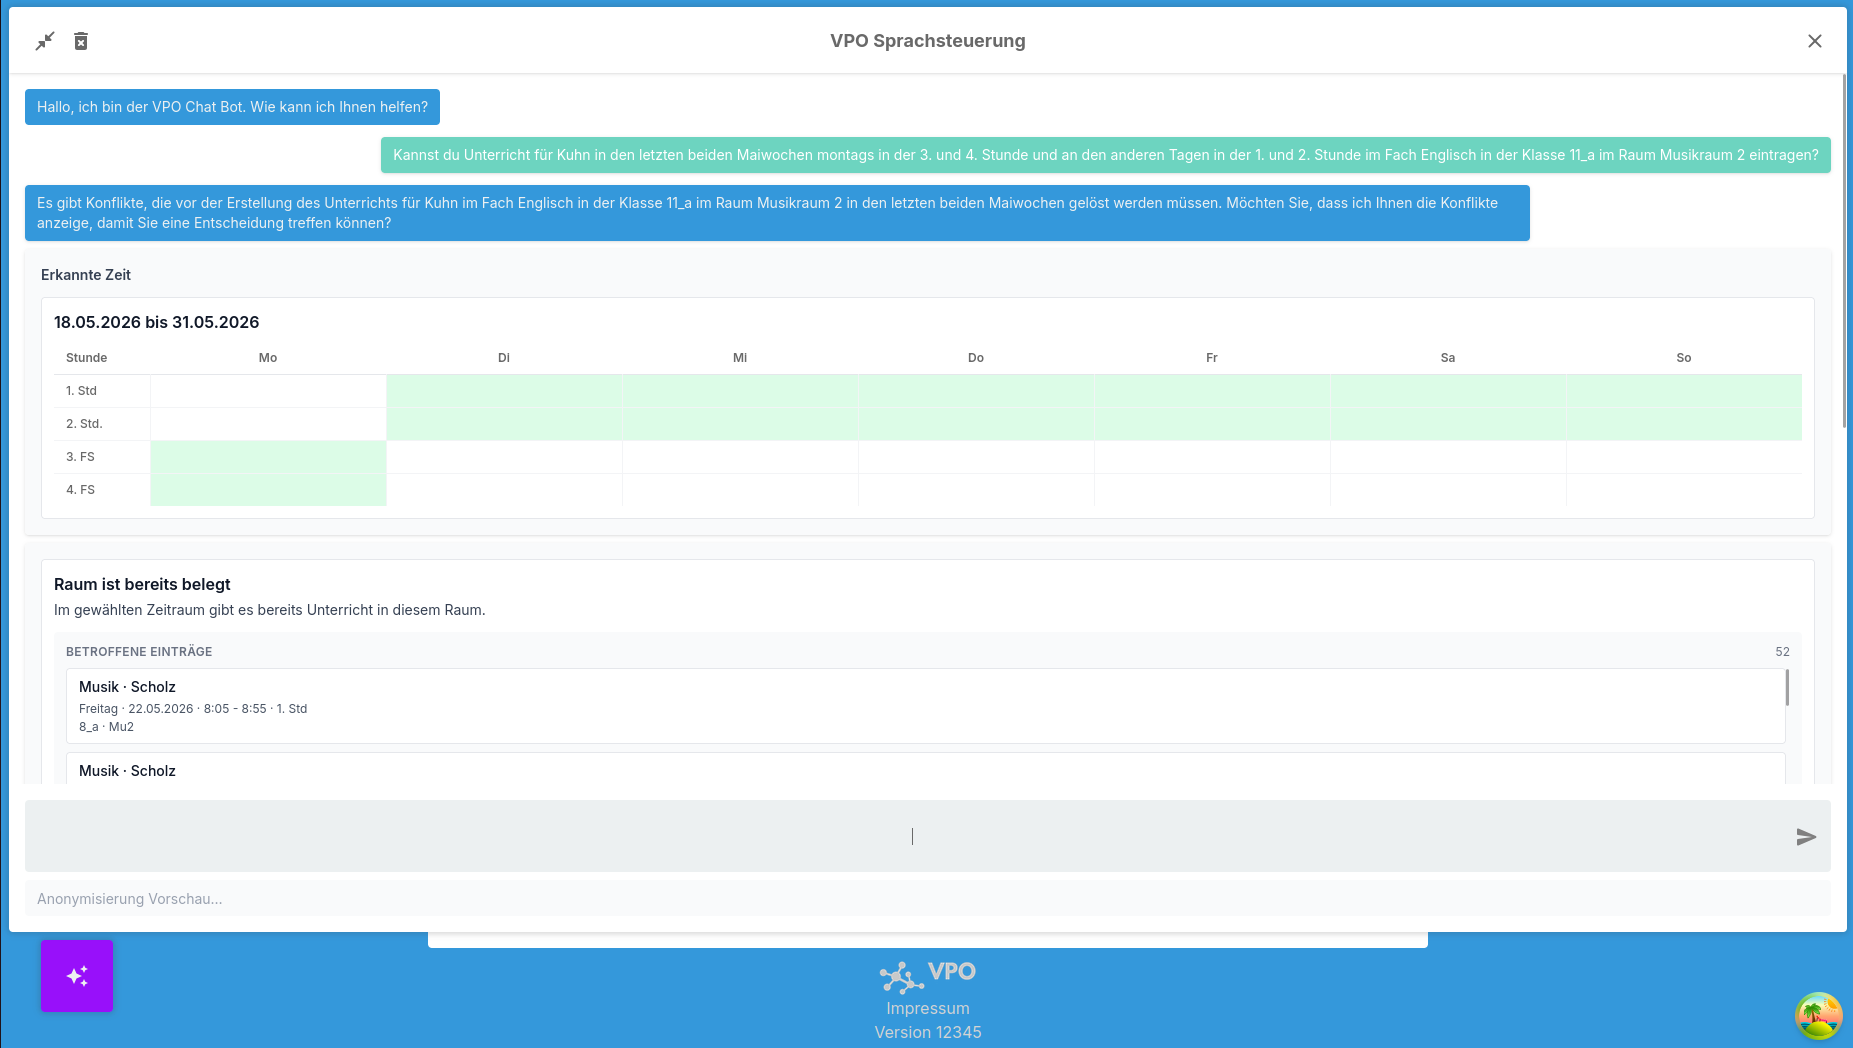Click the delete chat history trash icon
Image resolution: width=1853 pixels, height=1048 pixels.
click(81, 41)
